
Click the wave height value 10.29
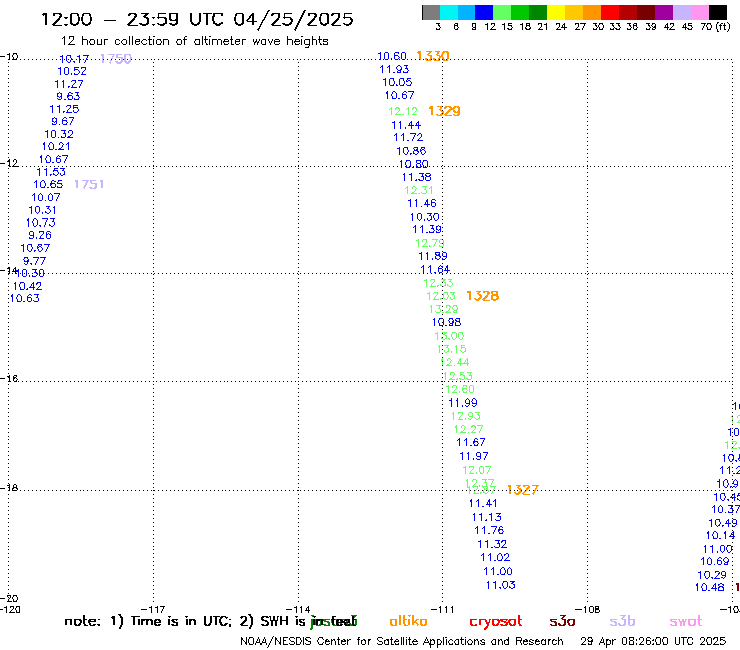(x=712, y=575)
